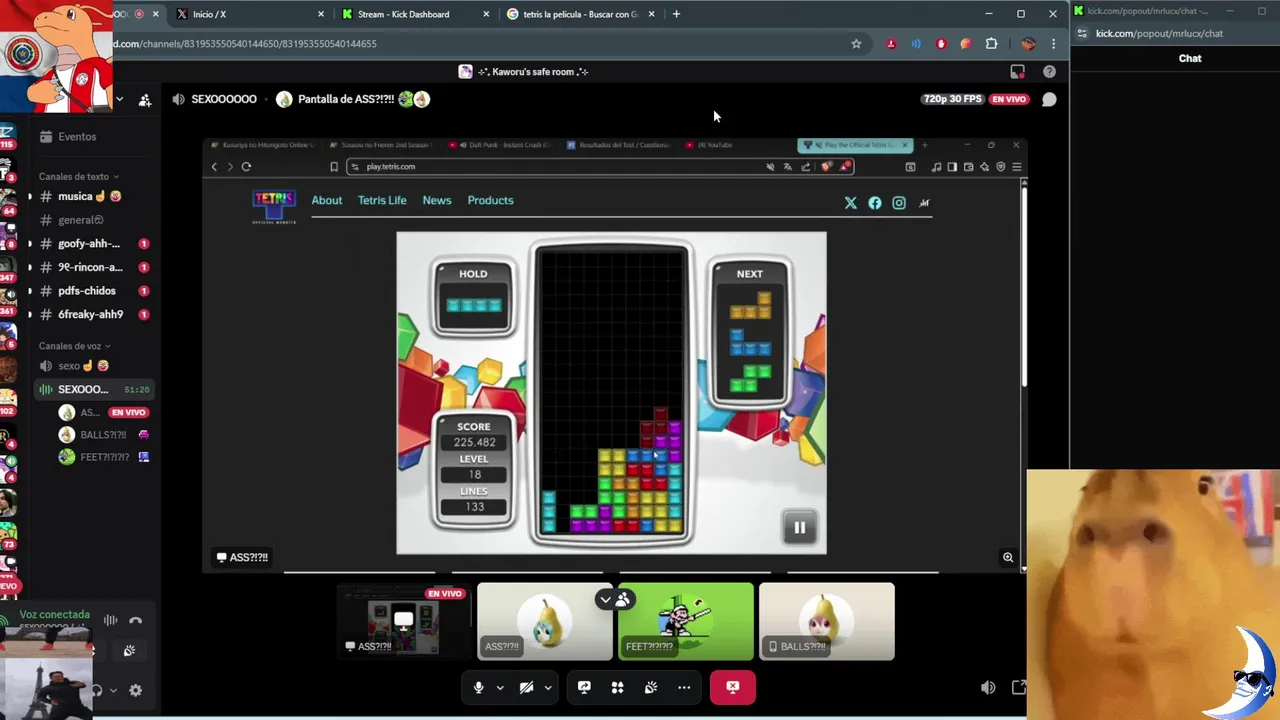Click the Facebook icon on Tetris page
The width and height of the screenshot is (1280, 720).
pos(875,203)
